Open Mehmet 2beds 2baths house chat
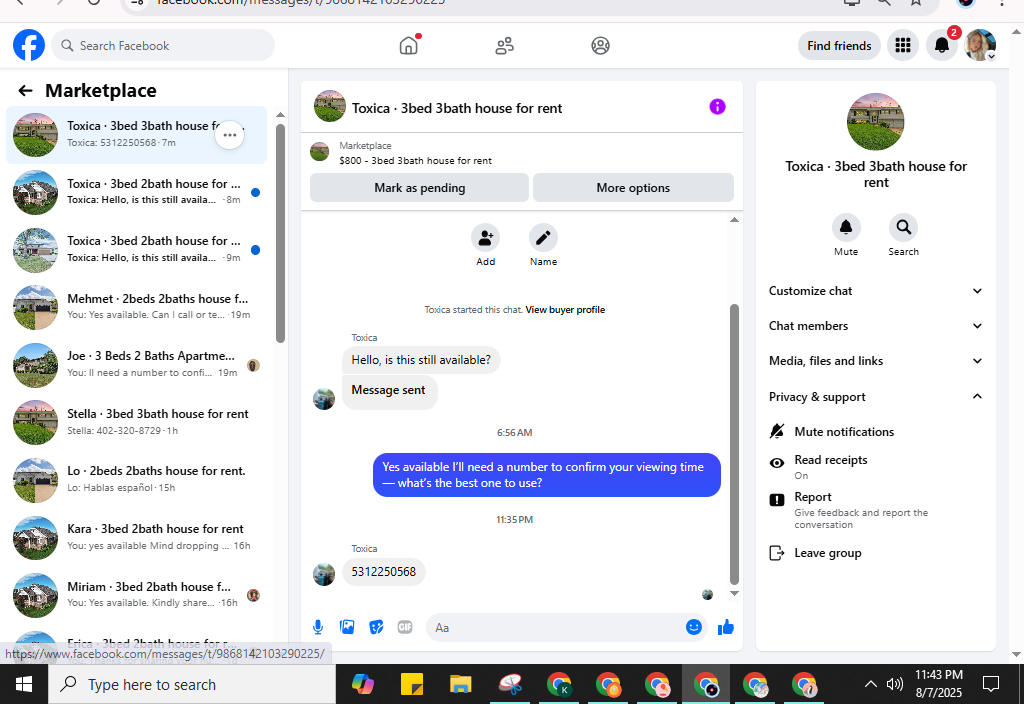 pos(136,308)
